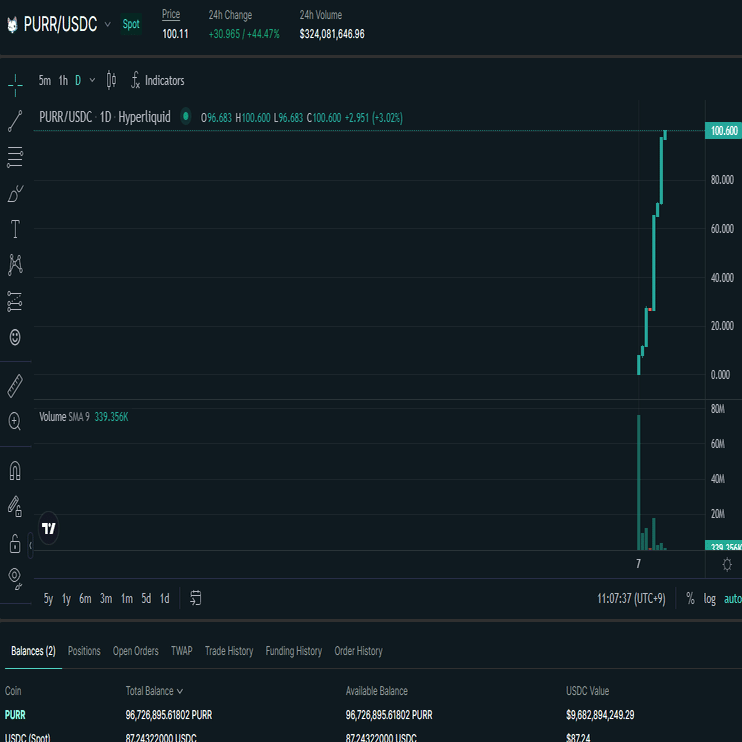Set chart range to 1y
Image resolution: width=742 pixels, height=742 pixels.
pyautogui.click(x=66, y=599)
